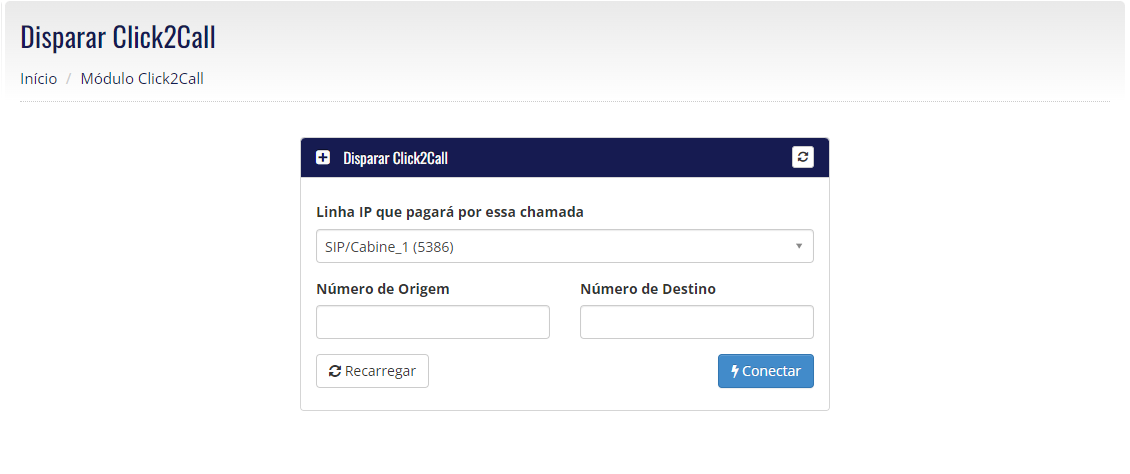Viewport: 1130px width, 474px height.
Task: Click the circular arrows icon inside Recarregar
Action: pos(334,371)
